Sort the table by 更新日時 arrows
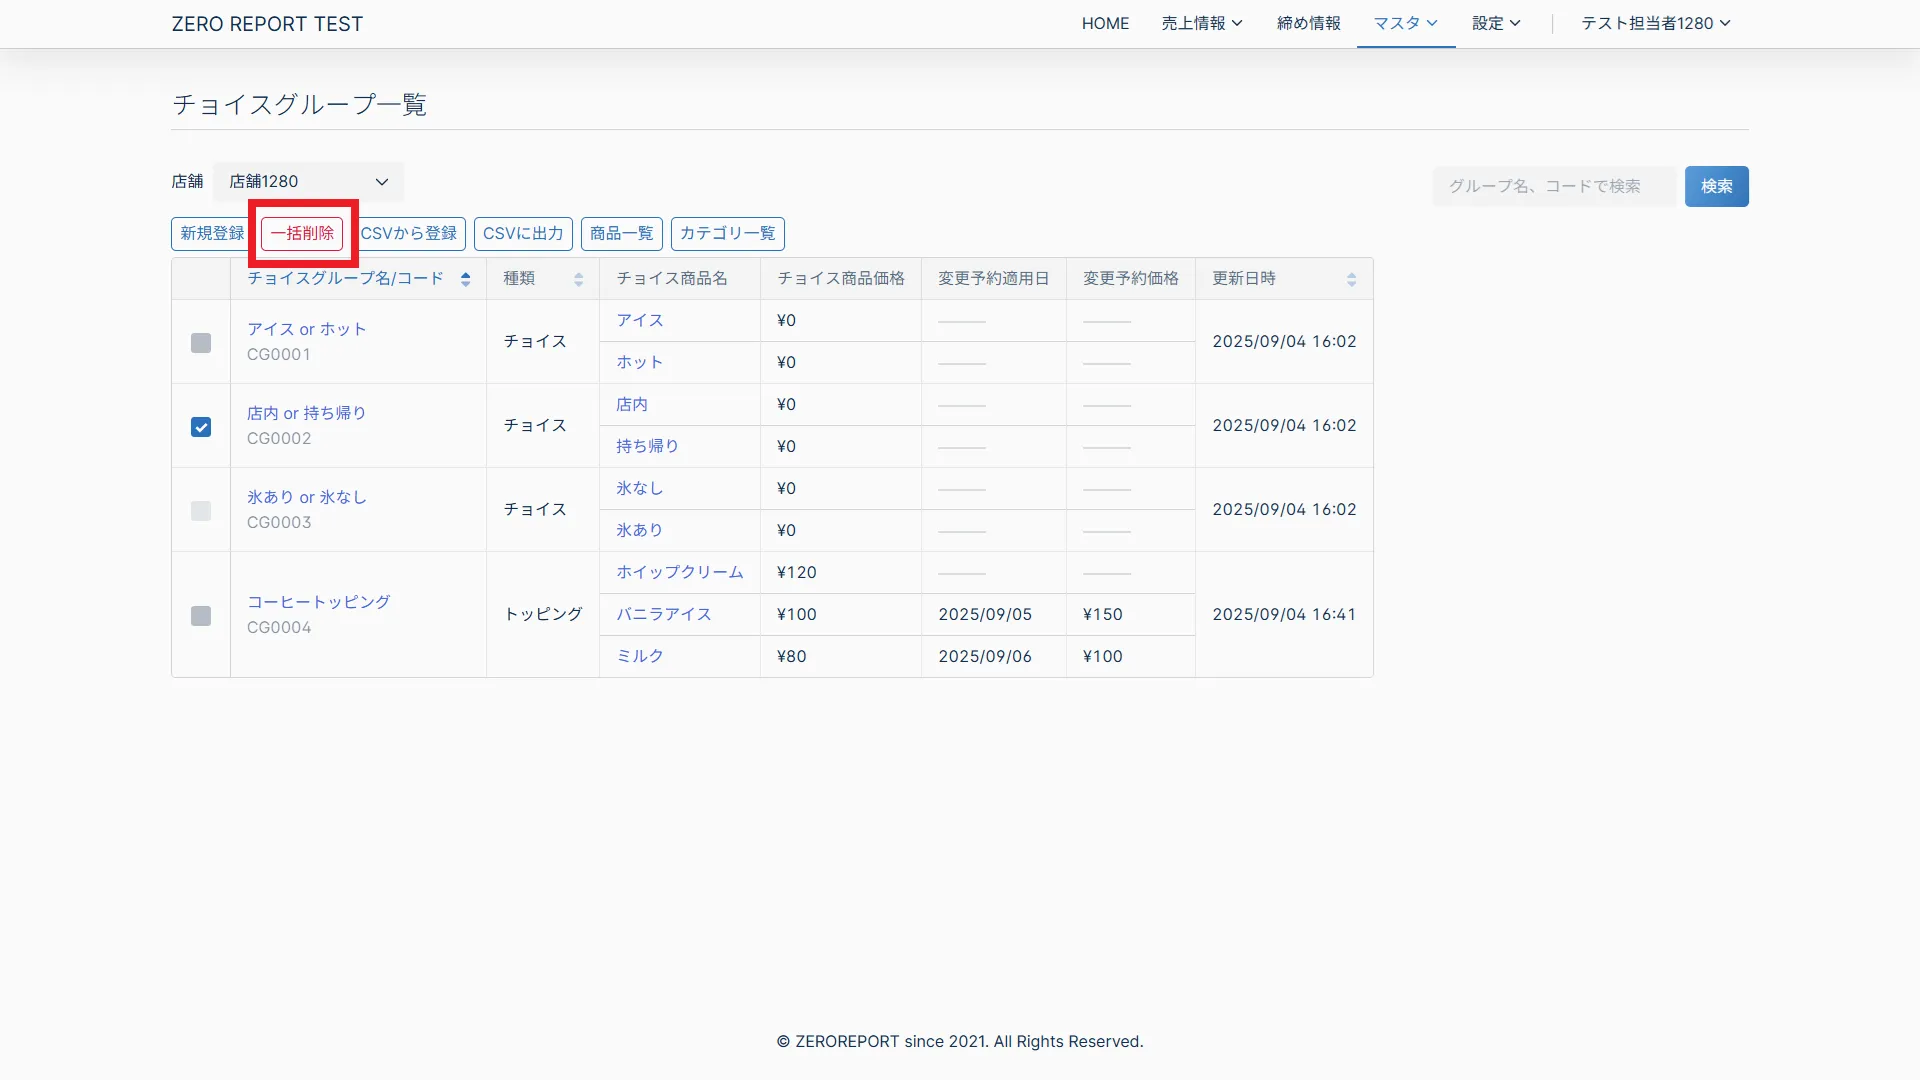This screenshot has width=1920, height=1080. pos(1351,279)
